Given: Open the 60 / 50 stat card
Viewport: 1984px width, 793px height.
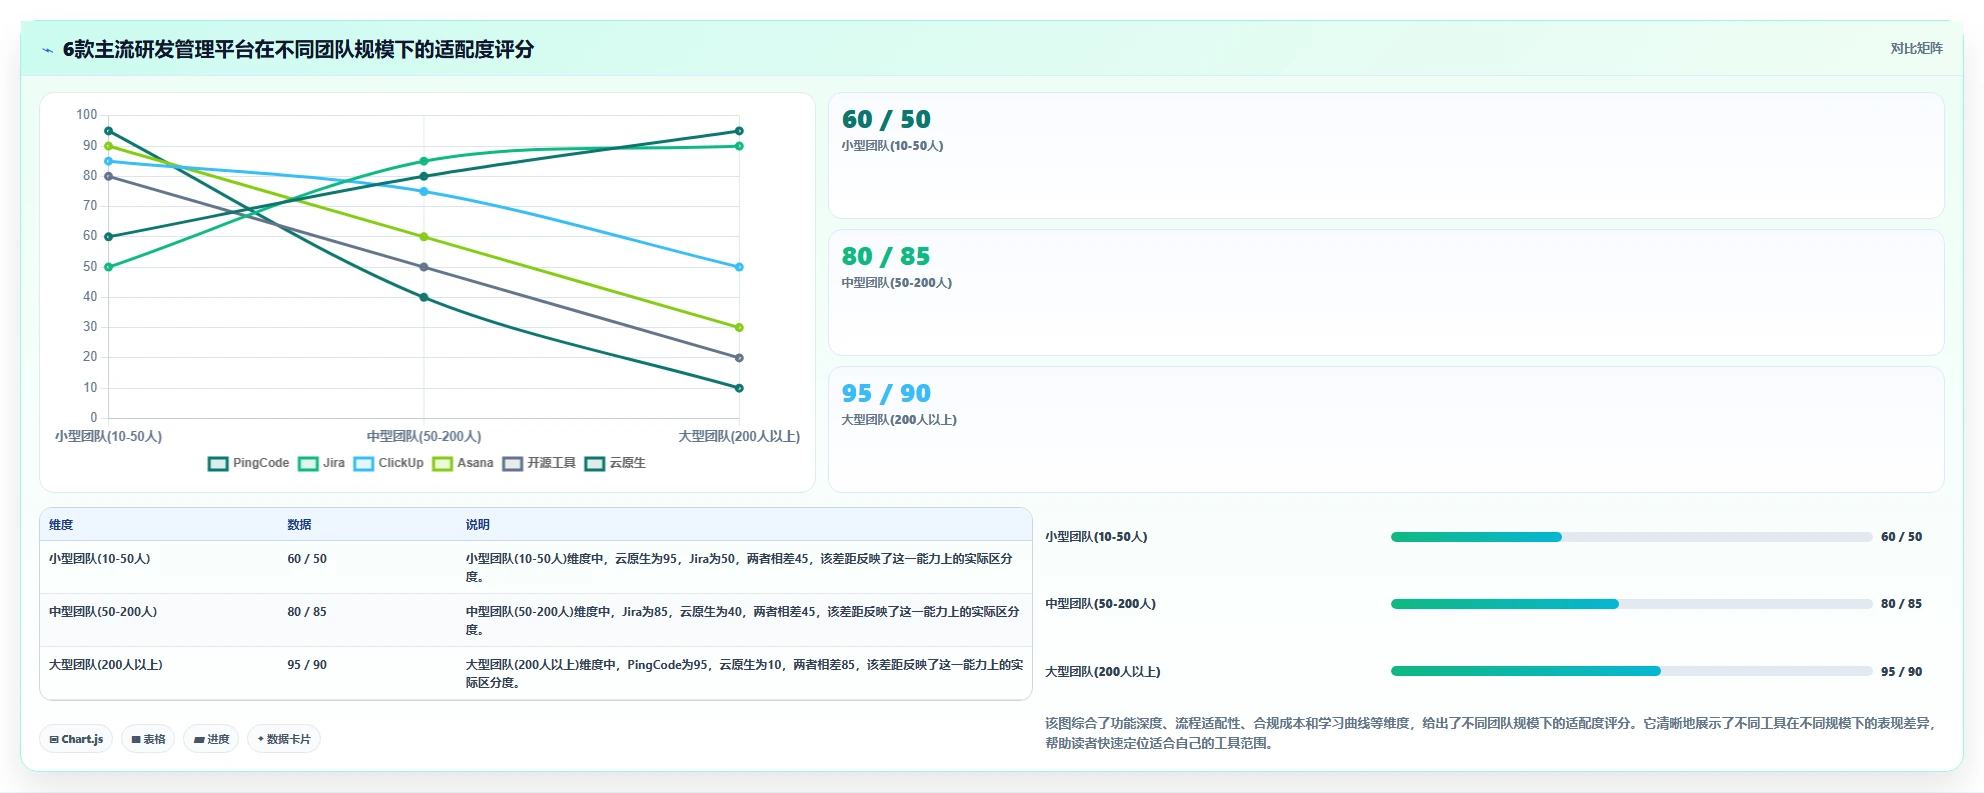Looking at the screenshot, I should [x=1386, y=156].
